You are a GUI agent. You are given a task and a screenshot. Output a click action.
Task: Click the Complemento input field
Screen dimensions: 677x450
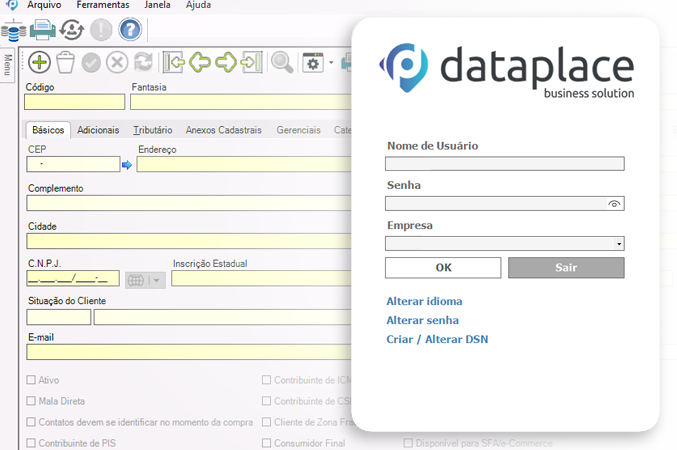pos(189,203)
